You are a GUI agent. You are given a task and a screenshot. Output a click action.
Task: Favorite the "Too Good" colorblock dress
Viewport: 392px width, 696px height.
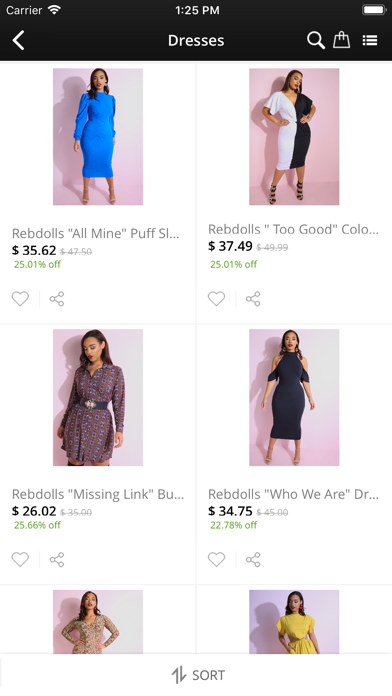tap(216, 299)
